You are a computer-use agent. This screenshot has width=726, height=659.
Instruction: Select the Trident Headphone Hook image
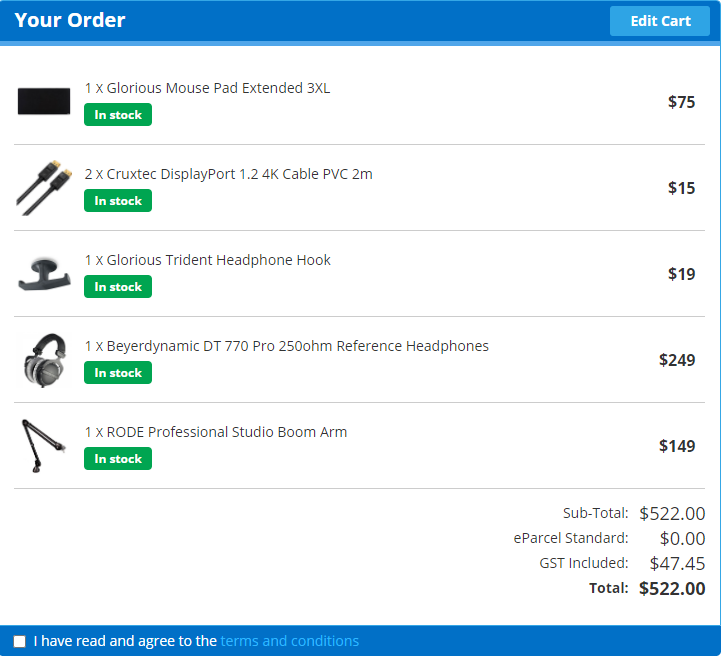point(44,274)
